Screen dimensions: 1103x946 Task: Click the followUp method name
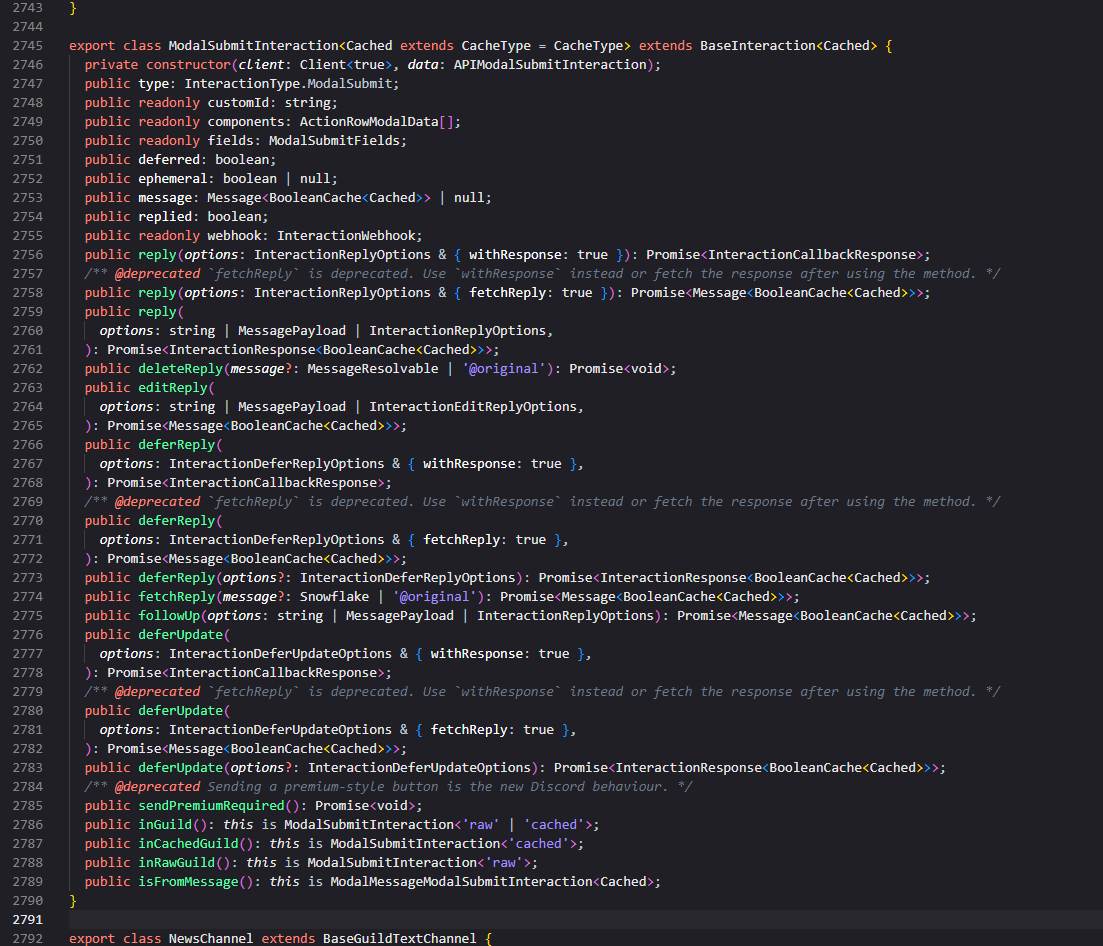tap(169, 615)
